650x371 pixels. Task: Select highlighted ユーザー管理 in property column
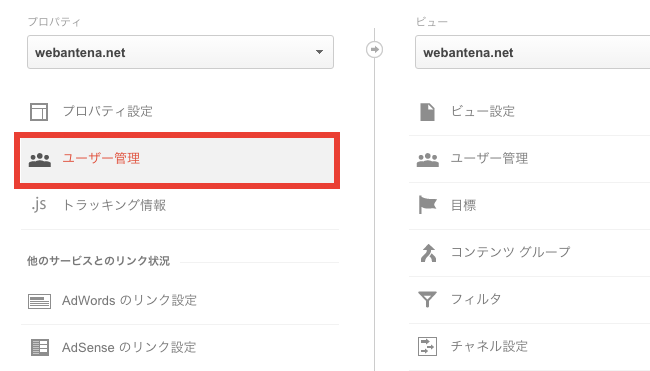click(177, 160)
